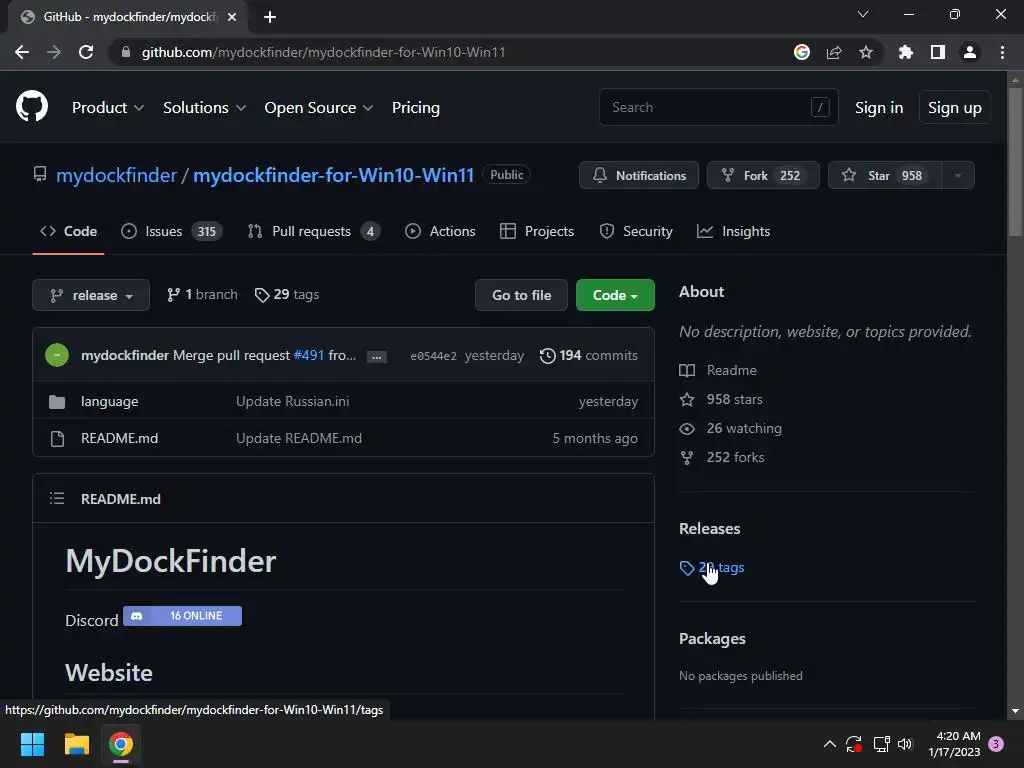Open README table of contents icon

pos(57,499)
